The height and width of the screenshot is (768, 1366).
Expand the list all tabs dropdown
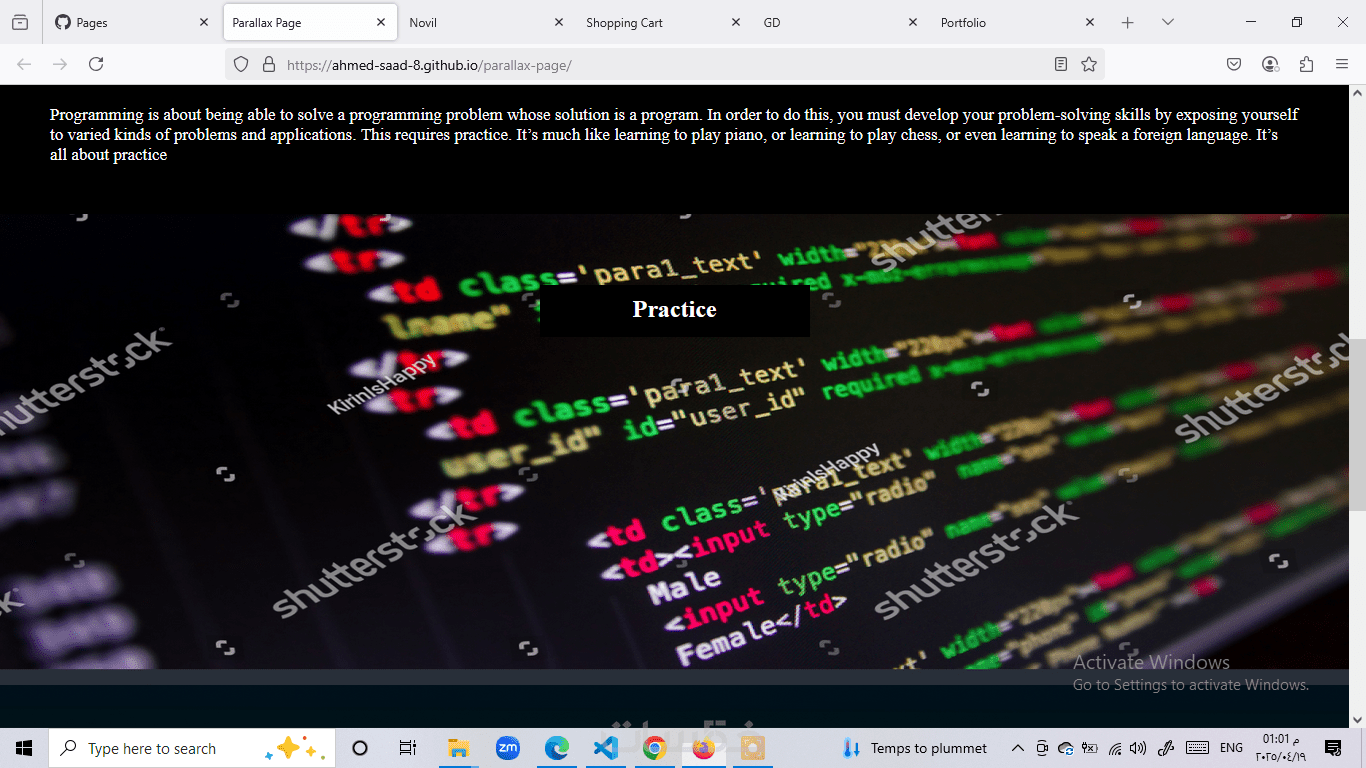point(1167,22)
